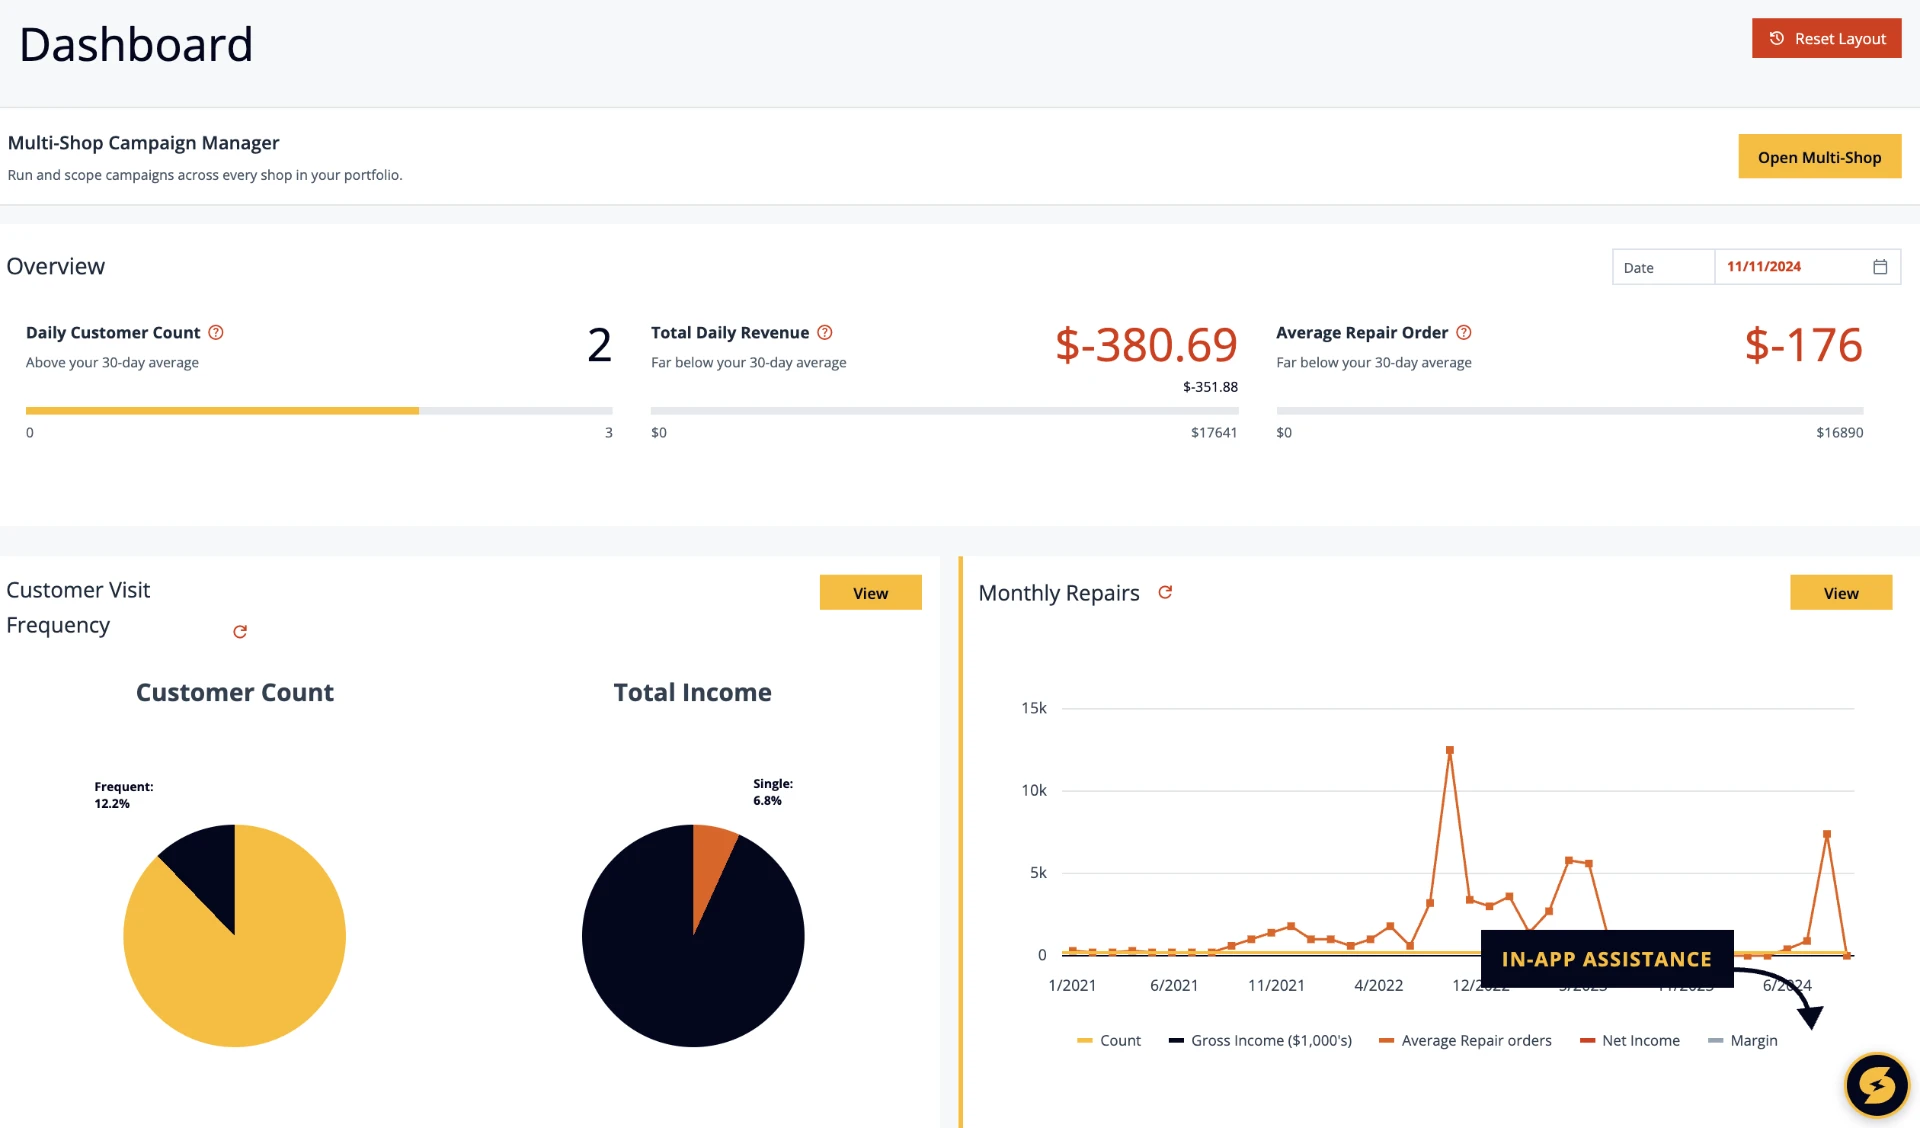The image size is (1920, 1128).
Task: View Customer Visit Frequency details
Action: (x=870, y=592)
